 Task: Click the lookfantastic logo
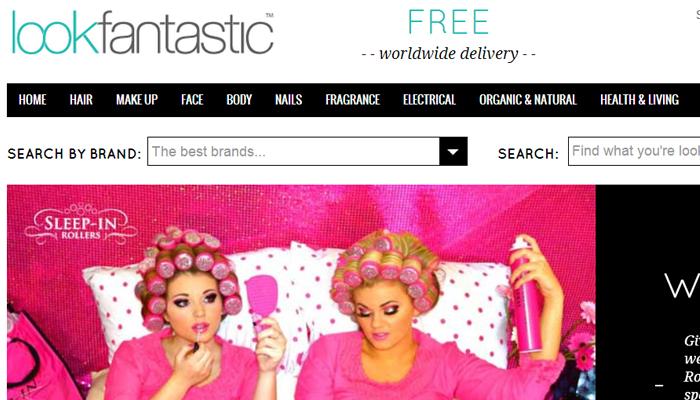click(143, 33)
